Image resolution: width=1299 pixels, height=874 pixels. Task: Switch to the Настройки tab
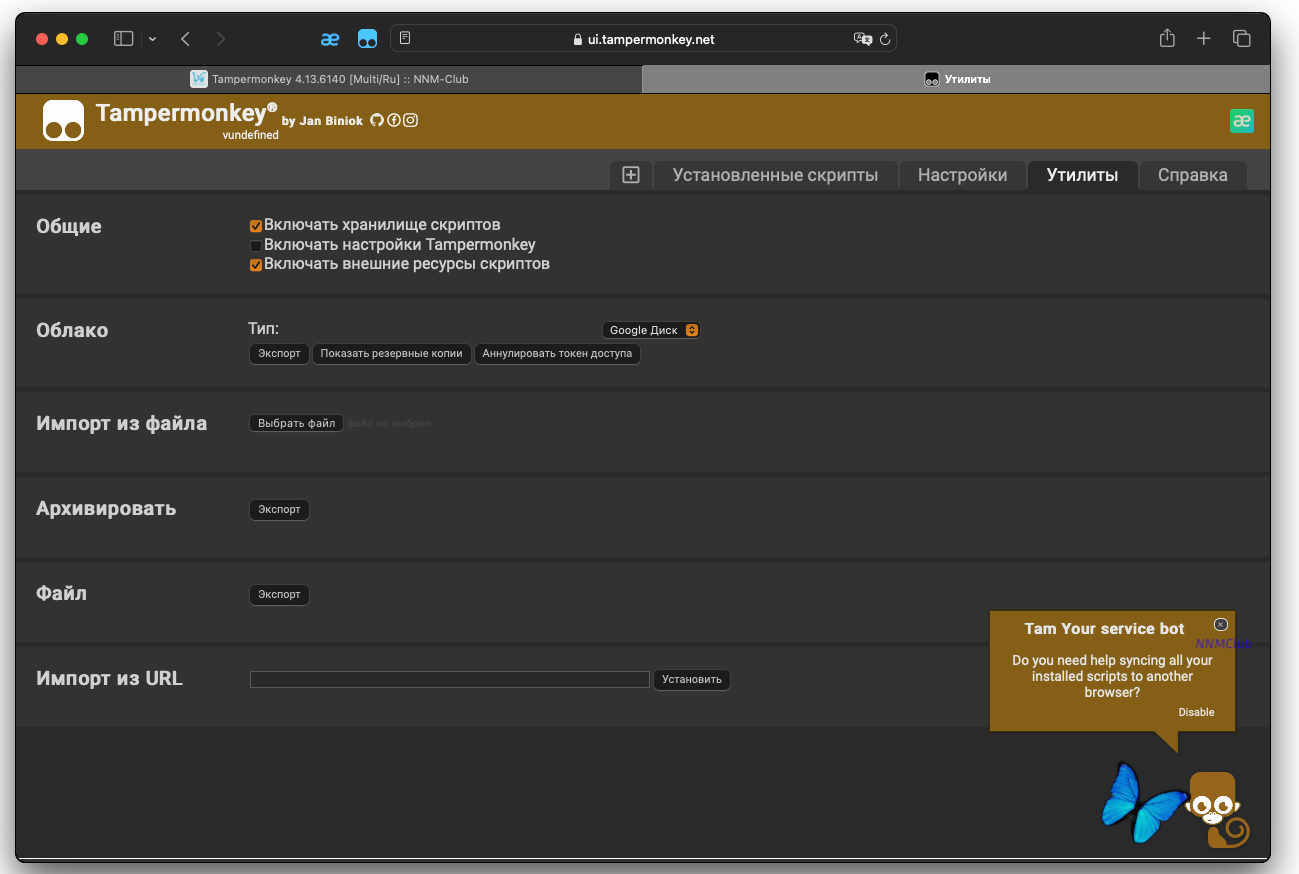coord(962,175)
